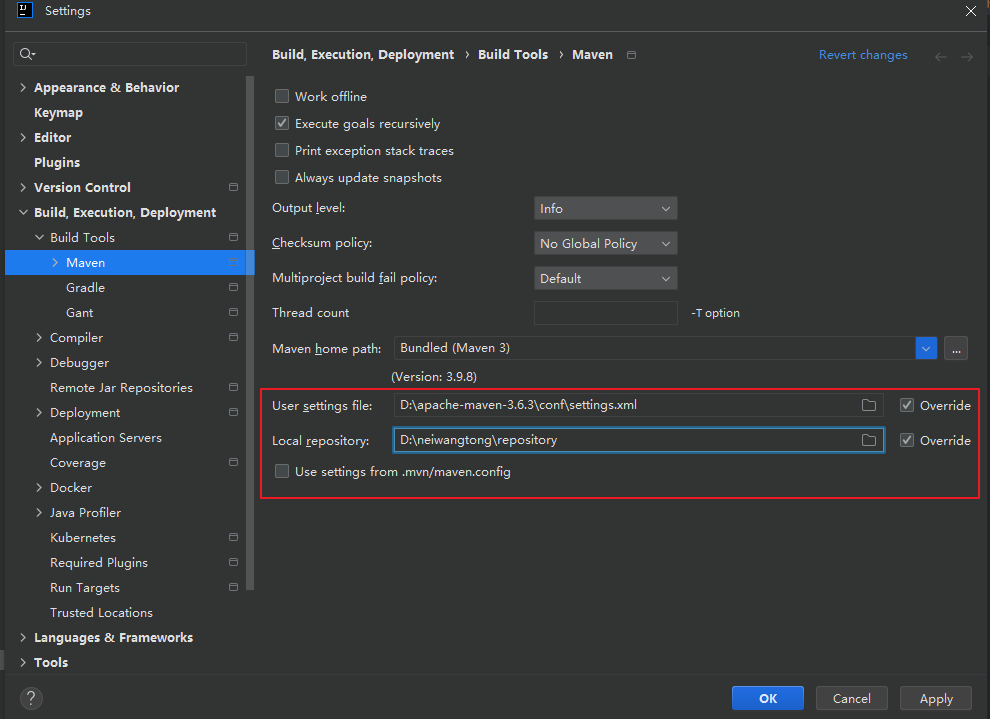
Task: Uncheck Execute goals recursively
Action: tap(282, 123)
